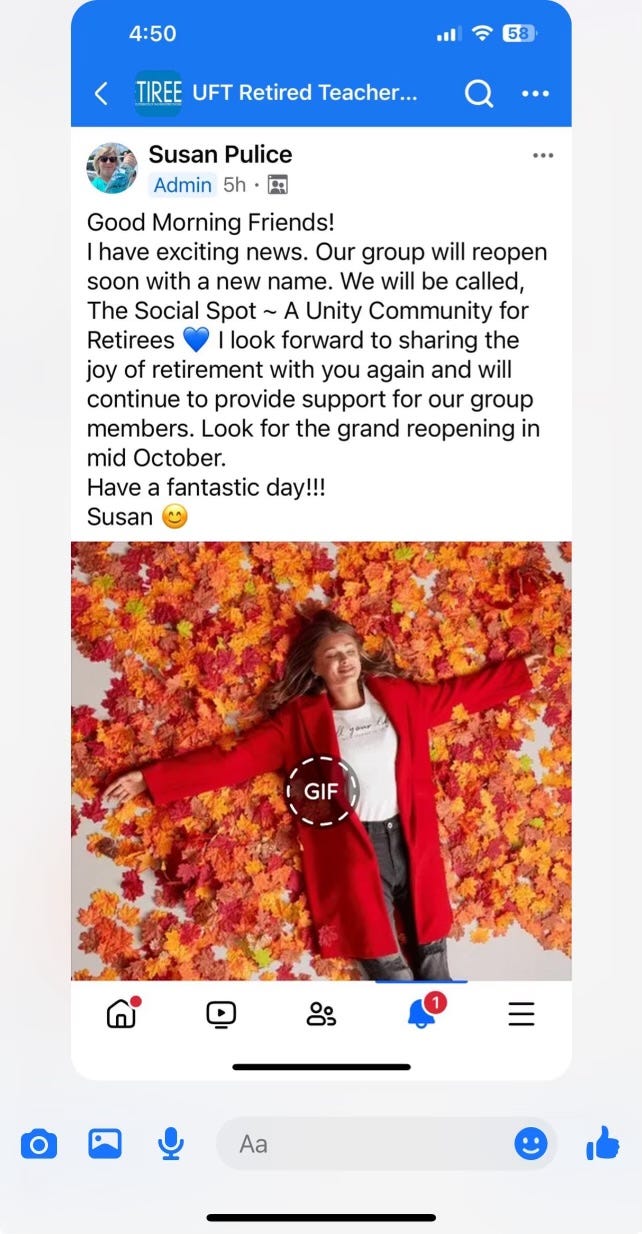Open the post options ellipsis menu
Viewport: 642px width, 1234px height.
[x=543, y=156]
